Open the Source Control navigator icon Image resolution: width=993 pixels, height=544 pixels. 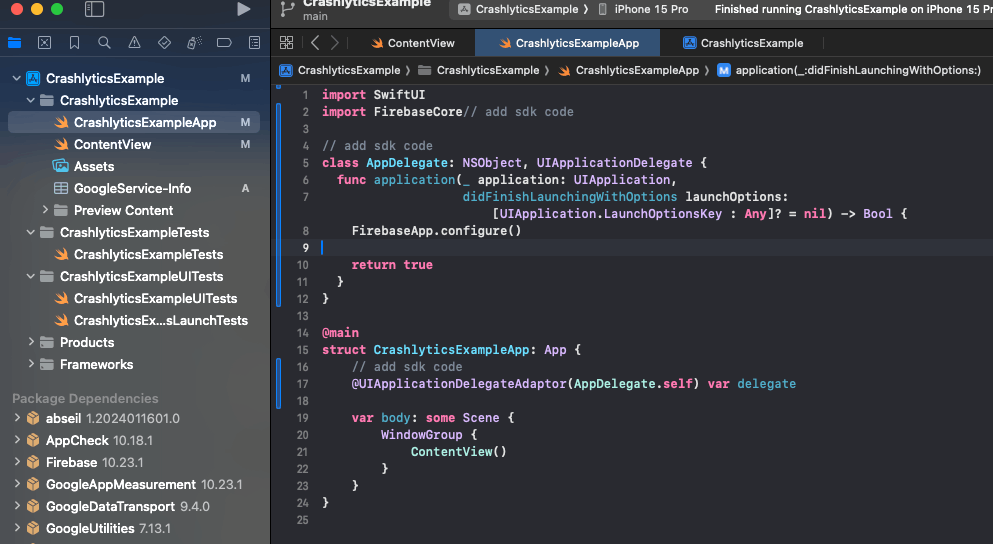coord(44,42)
